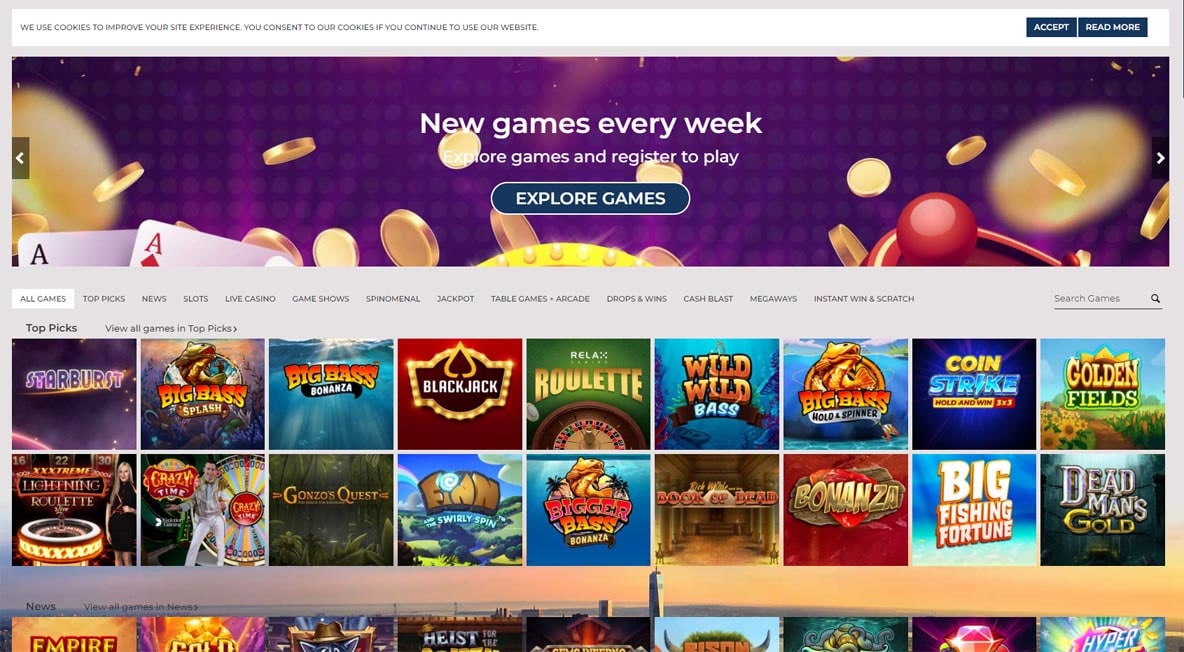Click Read More on cookie banner
Image resolution: width=1184 pixels, height=652 pixels.
coord(1112,27)
